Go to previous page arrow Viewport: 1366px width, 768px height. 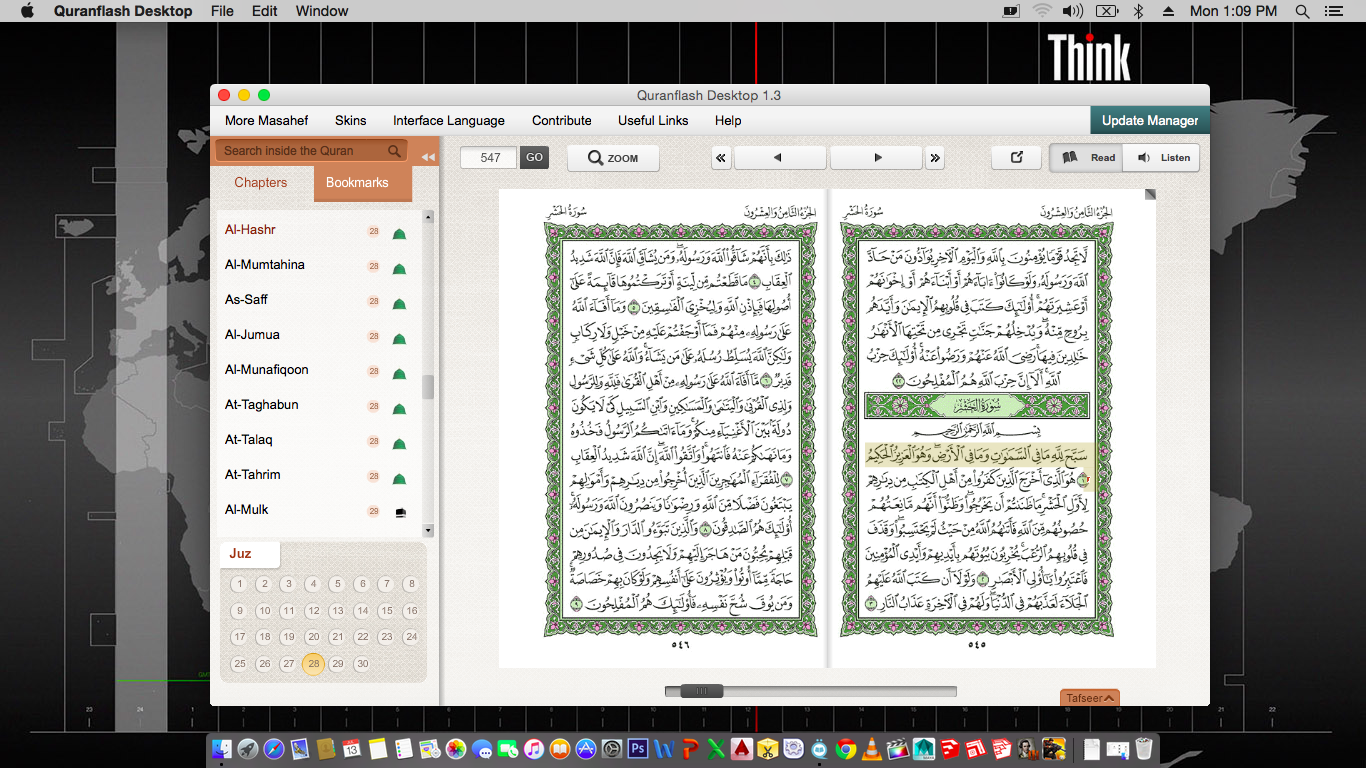pyautogui.click(x=779, y=158)
